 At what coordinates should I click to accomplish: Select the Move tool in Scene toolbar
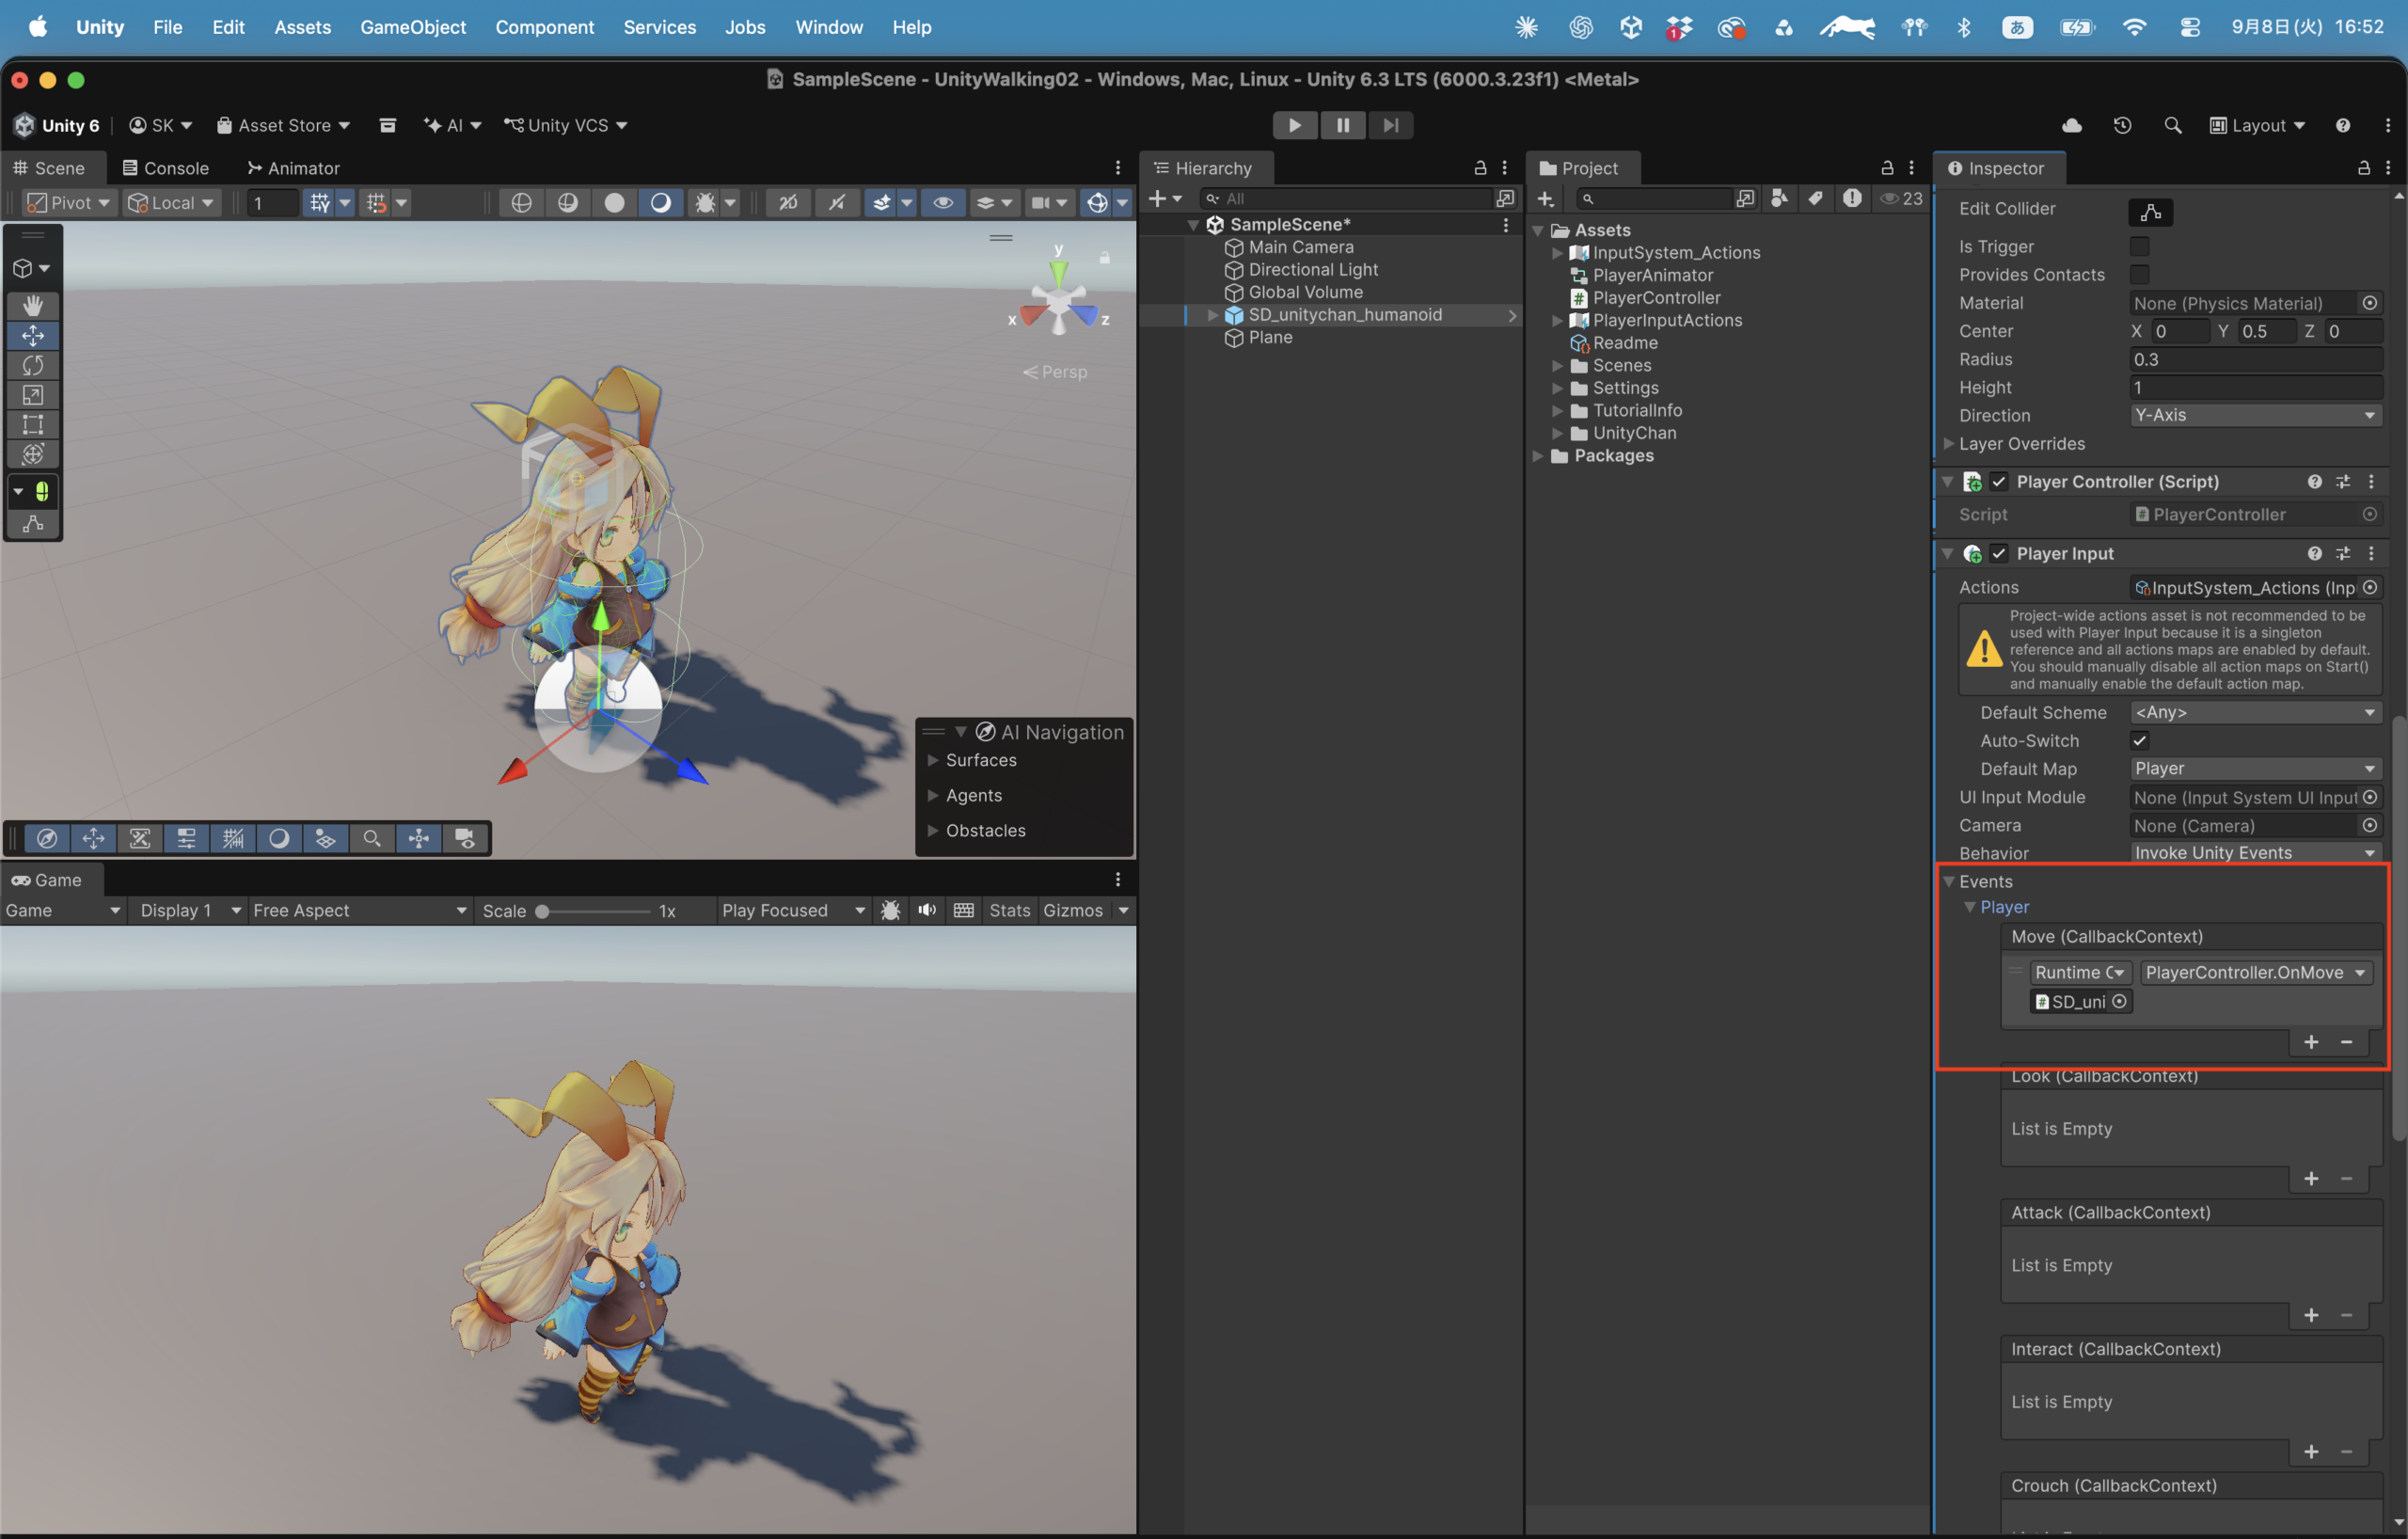click(32, 335)
